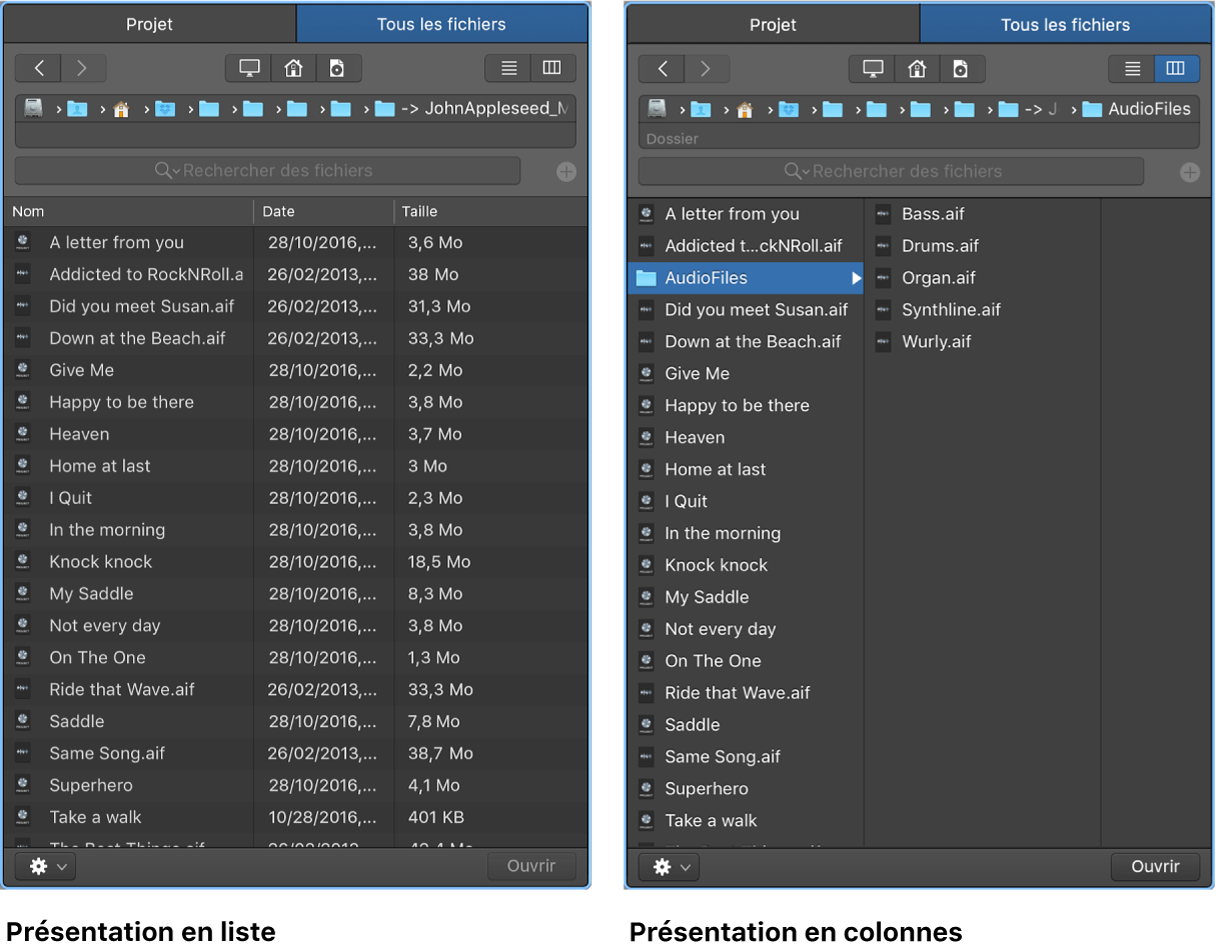The image size is (1216, 952).
Task: Open the gear action menu in the list-view browser
Action: (47, 866)
